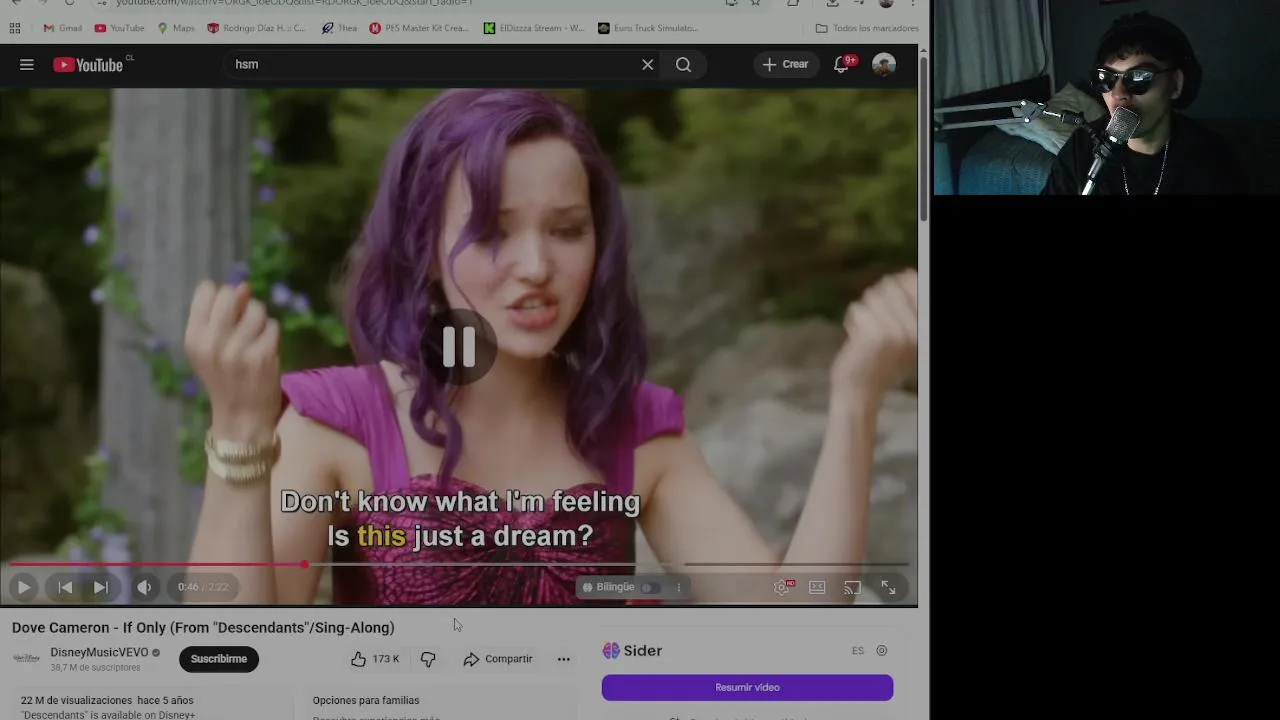
Task: Mute the video volume
Action: click(x=144, y=587)
